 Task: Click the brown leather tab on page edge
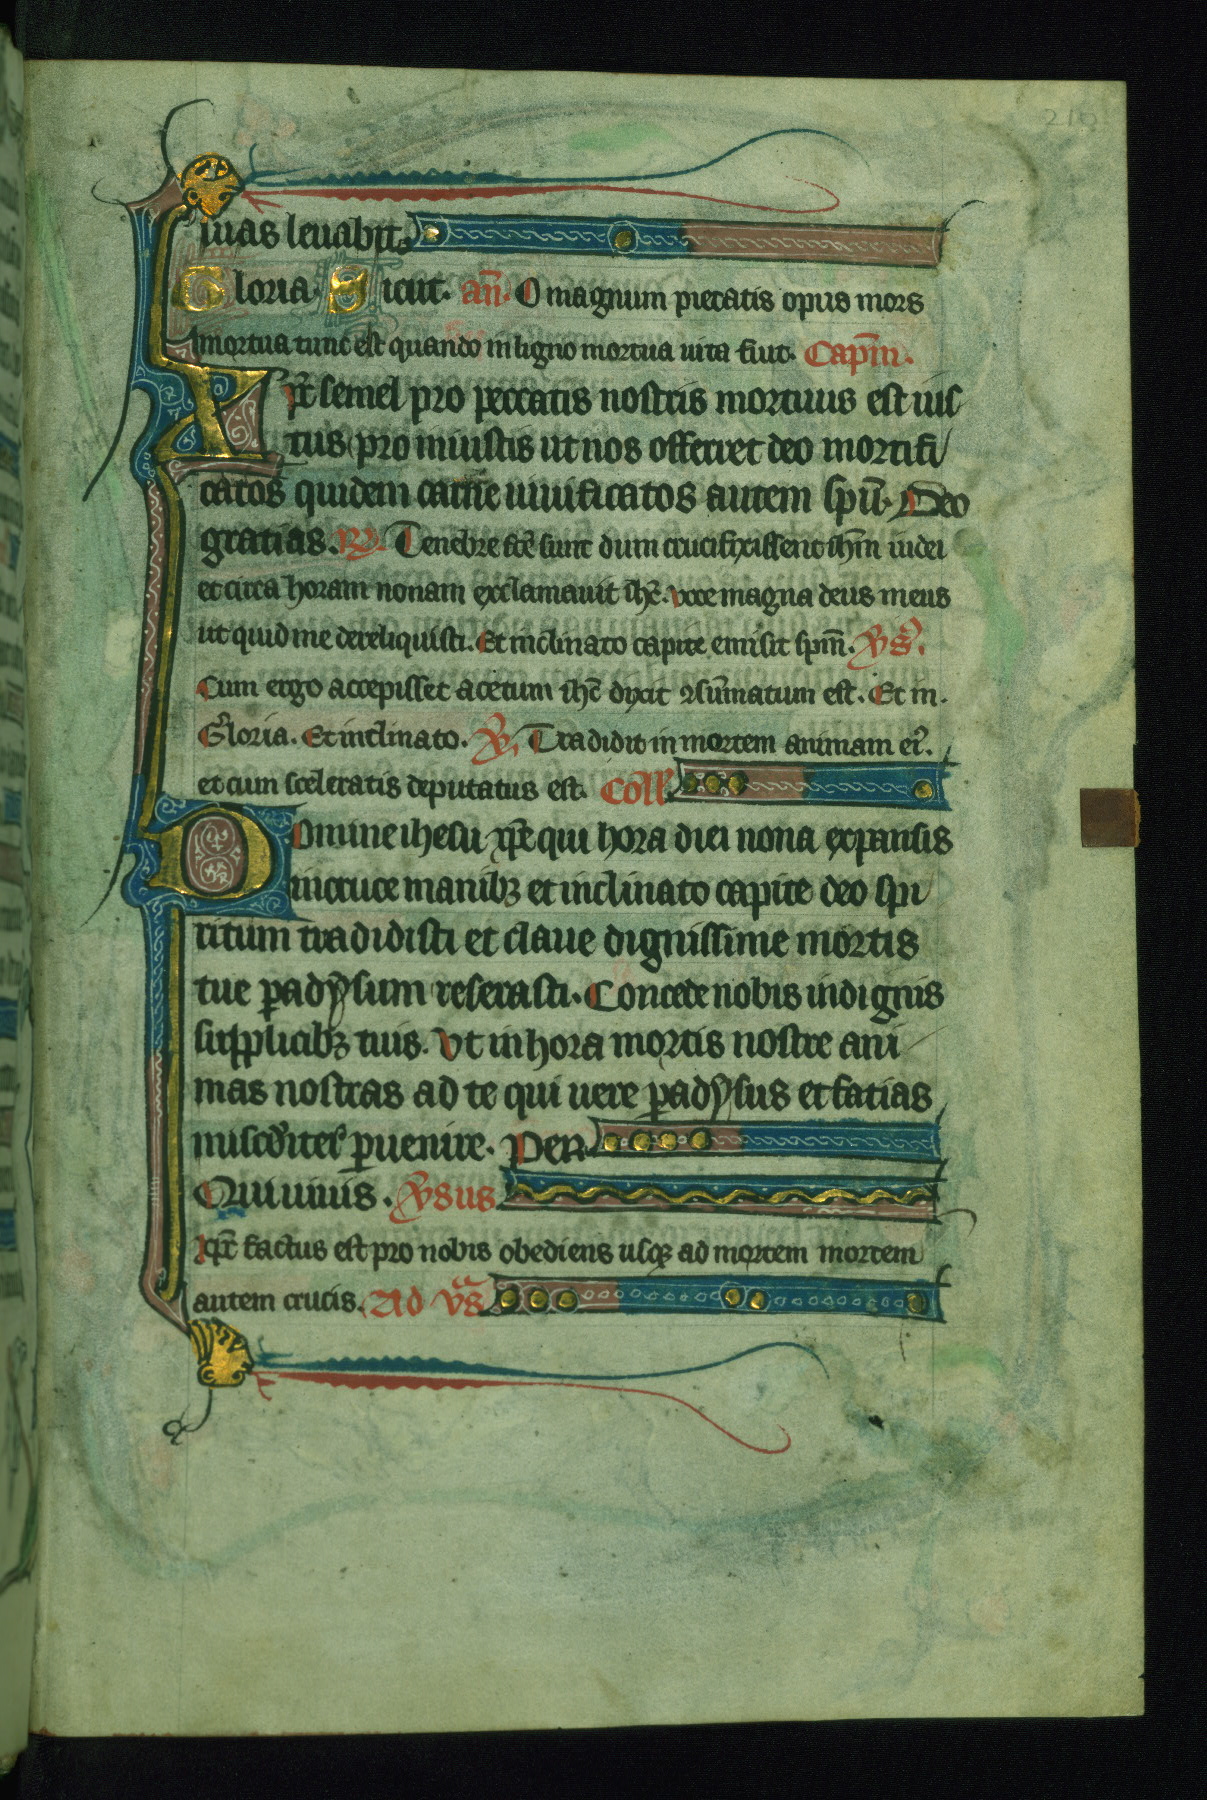tap(1109, 815)
